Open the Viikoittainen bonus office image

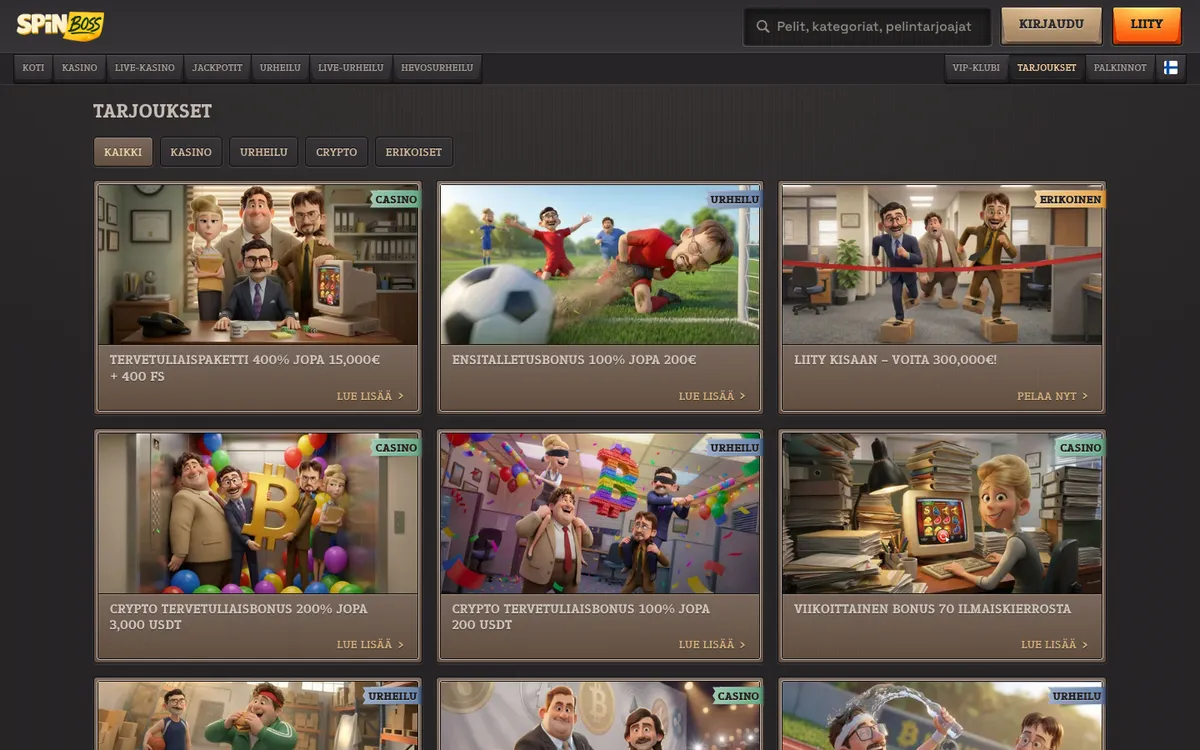pyautogui.click(x=942, y=513)
